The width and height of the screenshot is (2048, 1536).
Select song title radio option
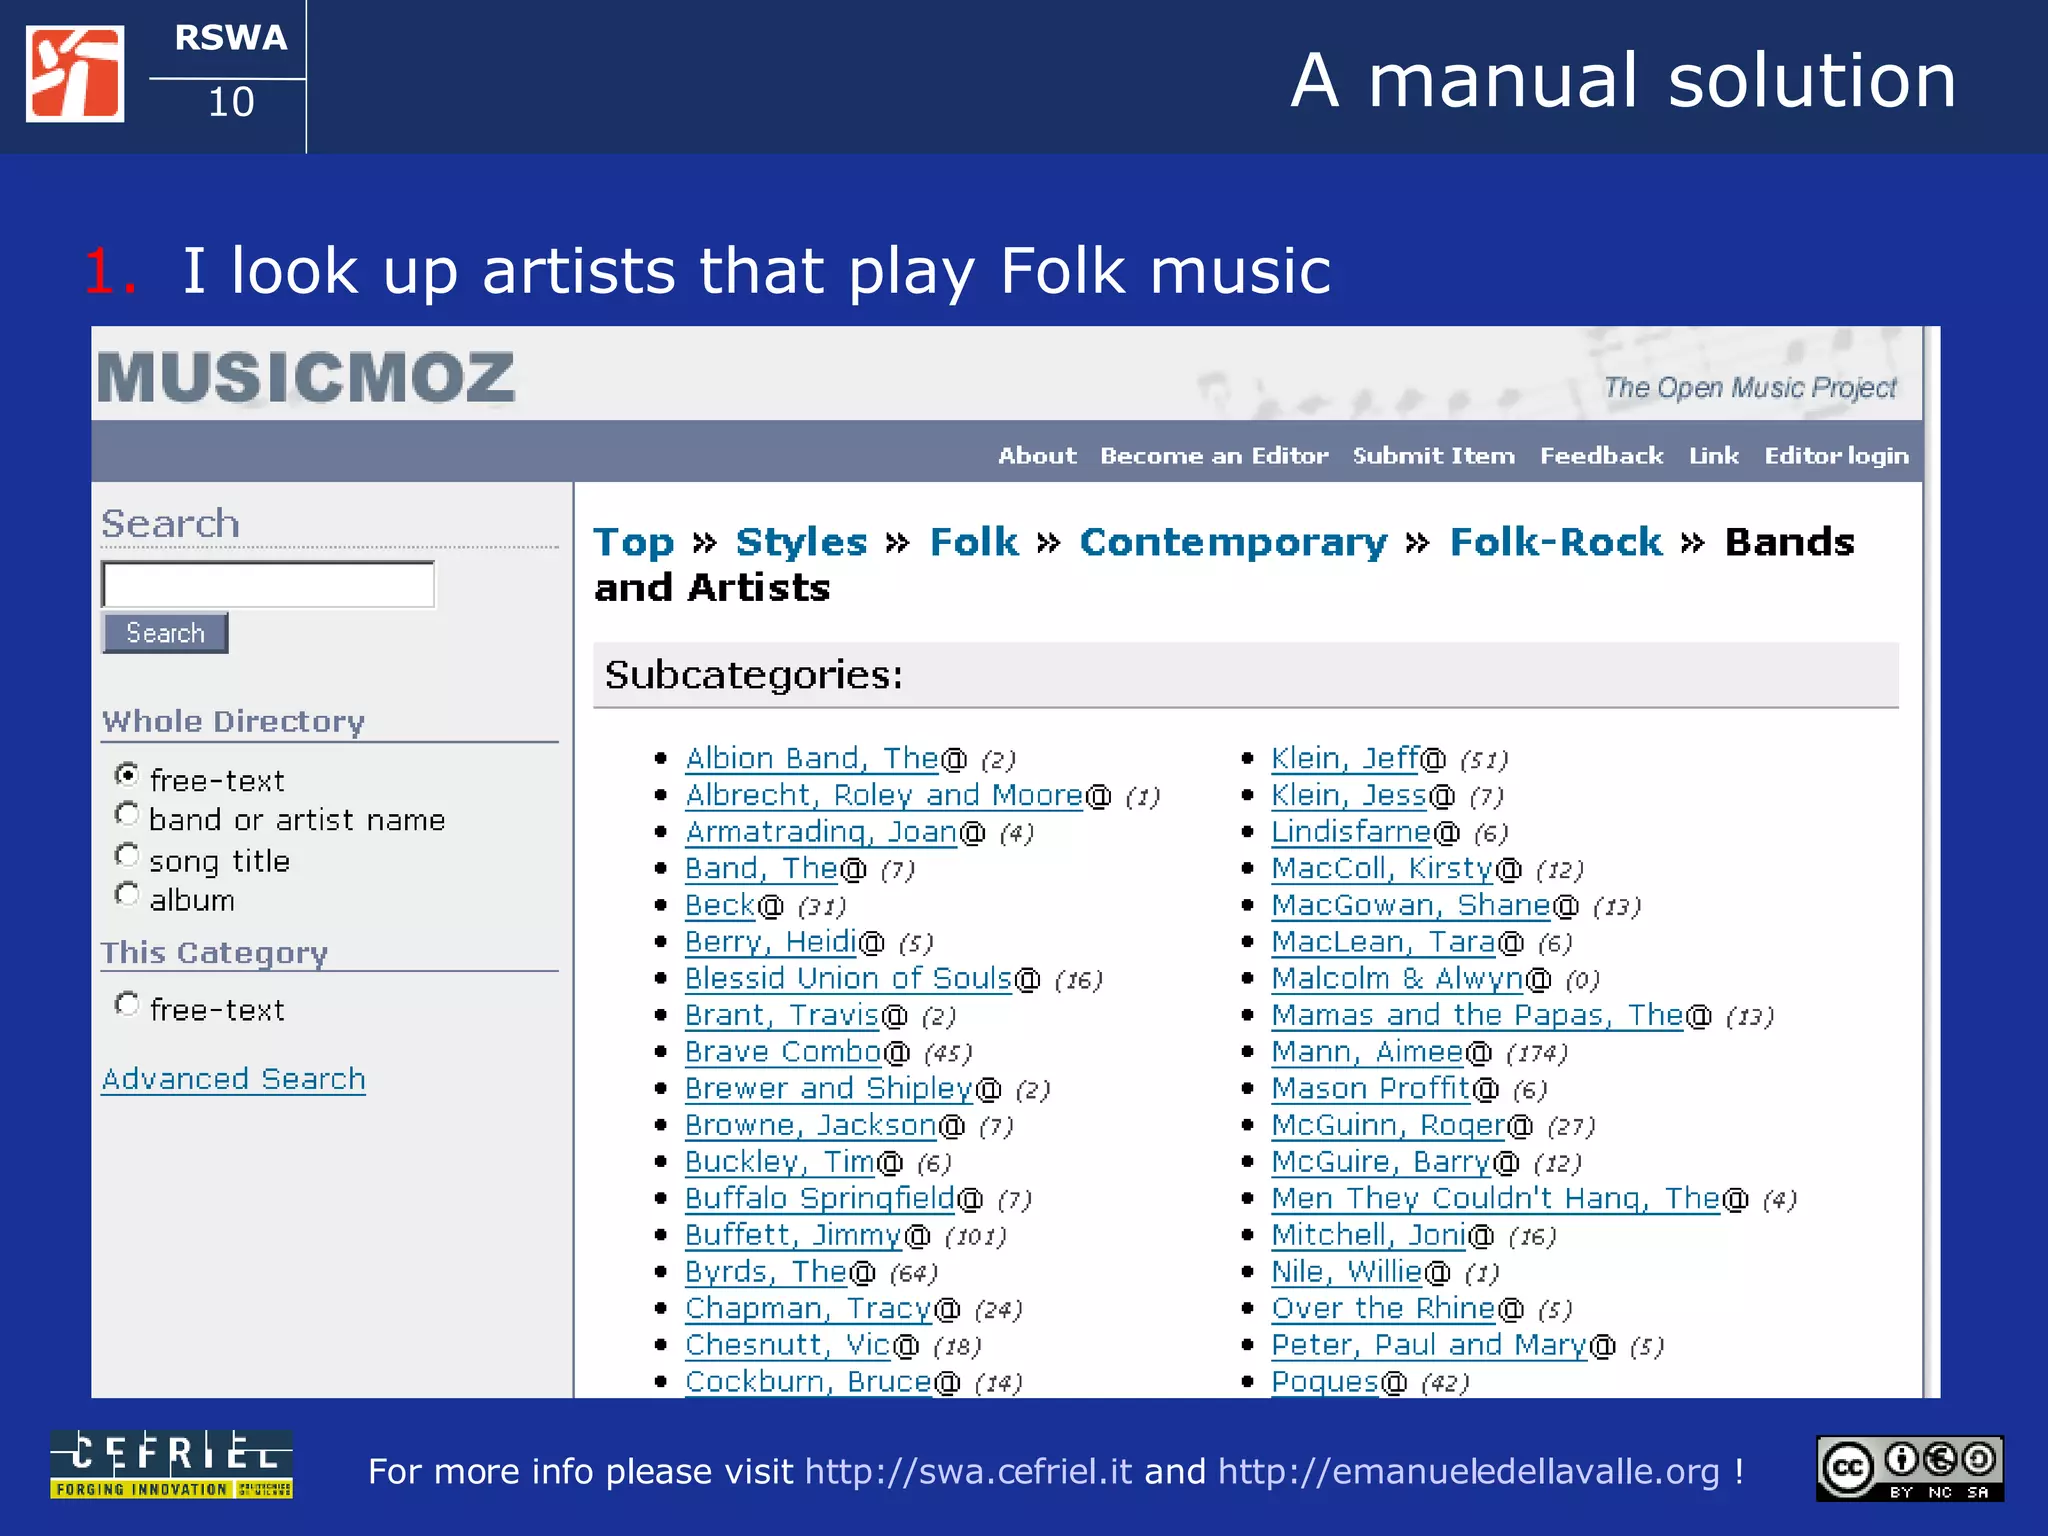click(x=127, y=856)
